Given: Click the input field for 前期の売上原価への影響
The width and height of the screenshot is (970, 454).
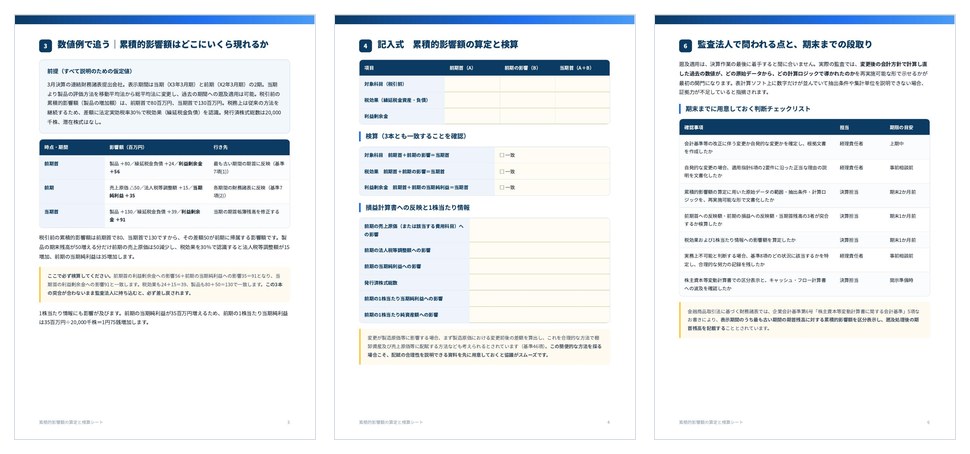Looking at the screenshot, I should [539, 230].
